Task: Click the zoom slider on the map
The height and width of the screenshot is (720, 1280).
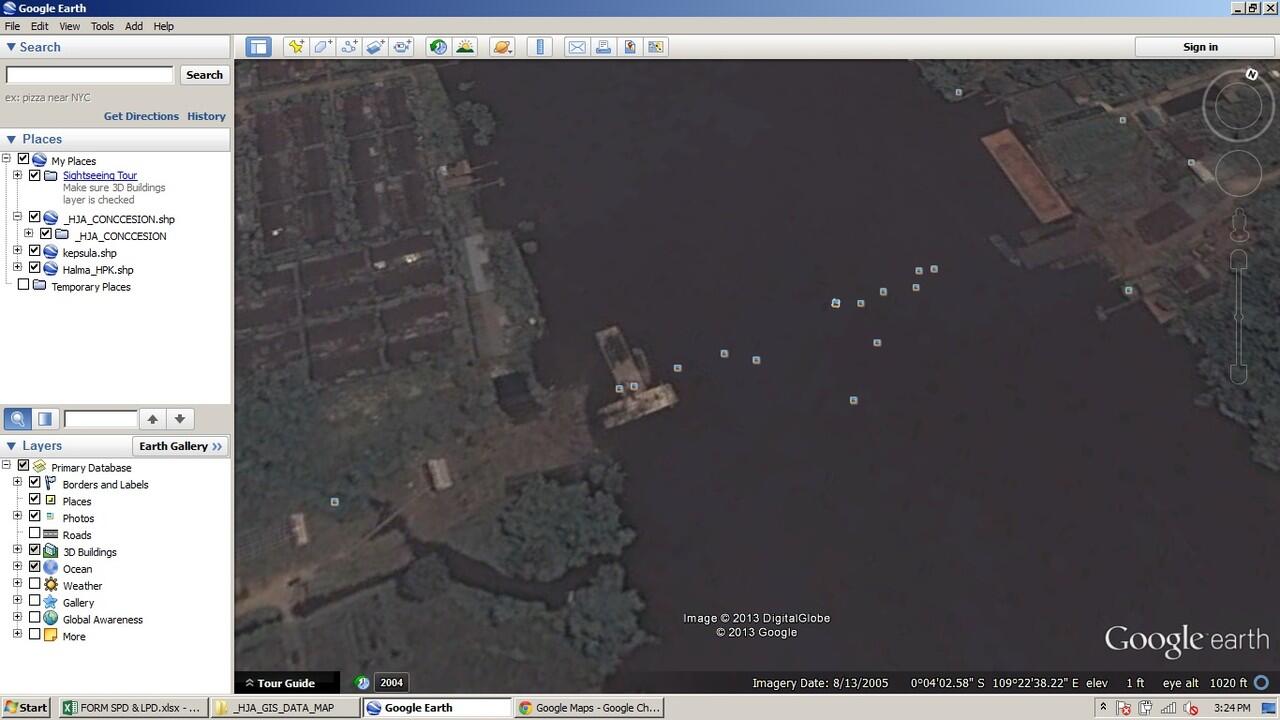Action: click(1239, 316)
